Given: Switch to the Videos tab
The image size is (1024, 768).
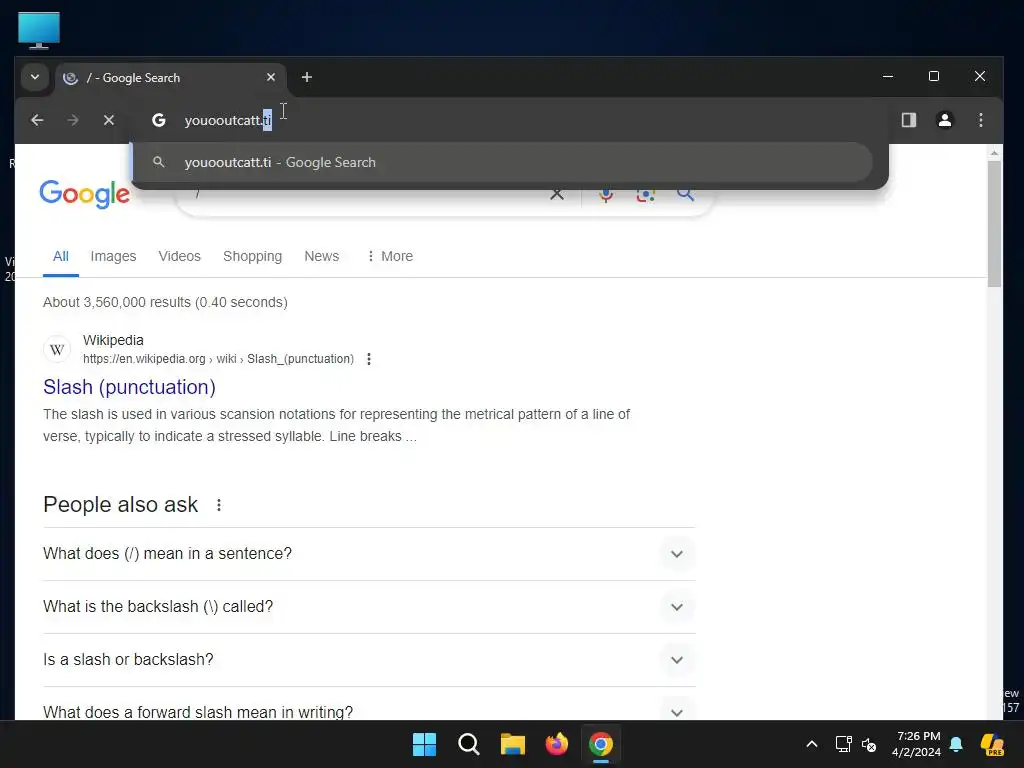Looking at the screenshot, I should tap(180, 257).
